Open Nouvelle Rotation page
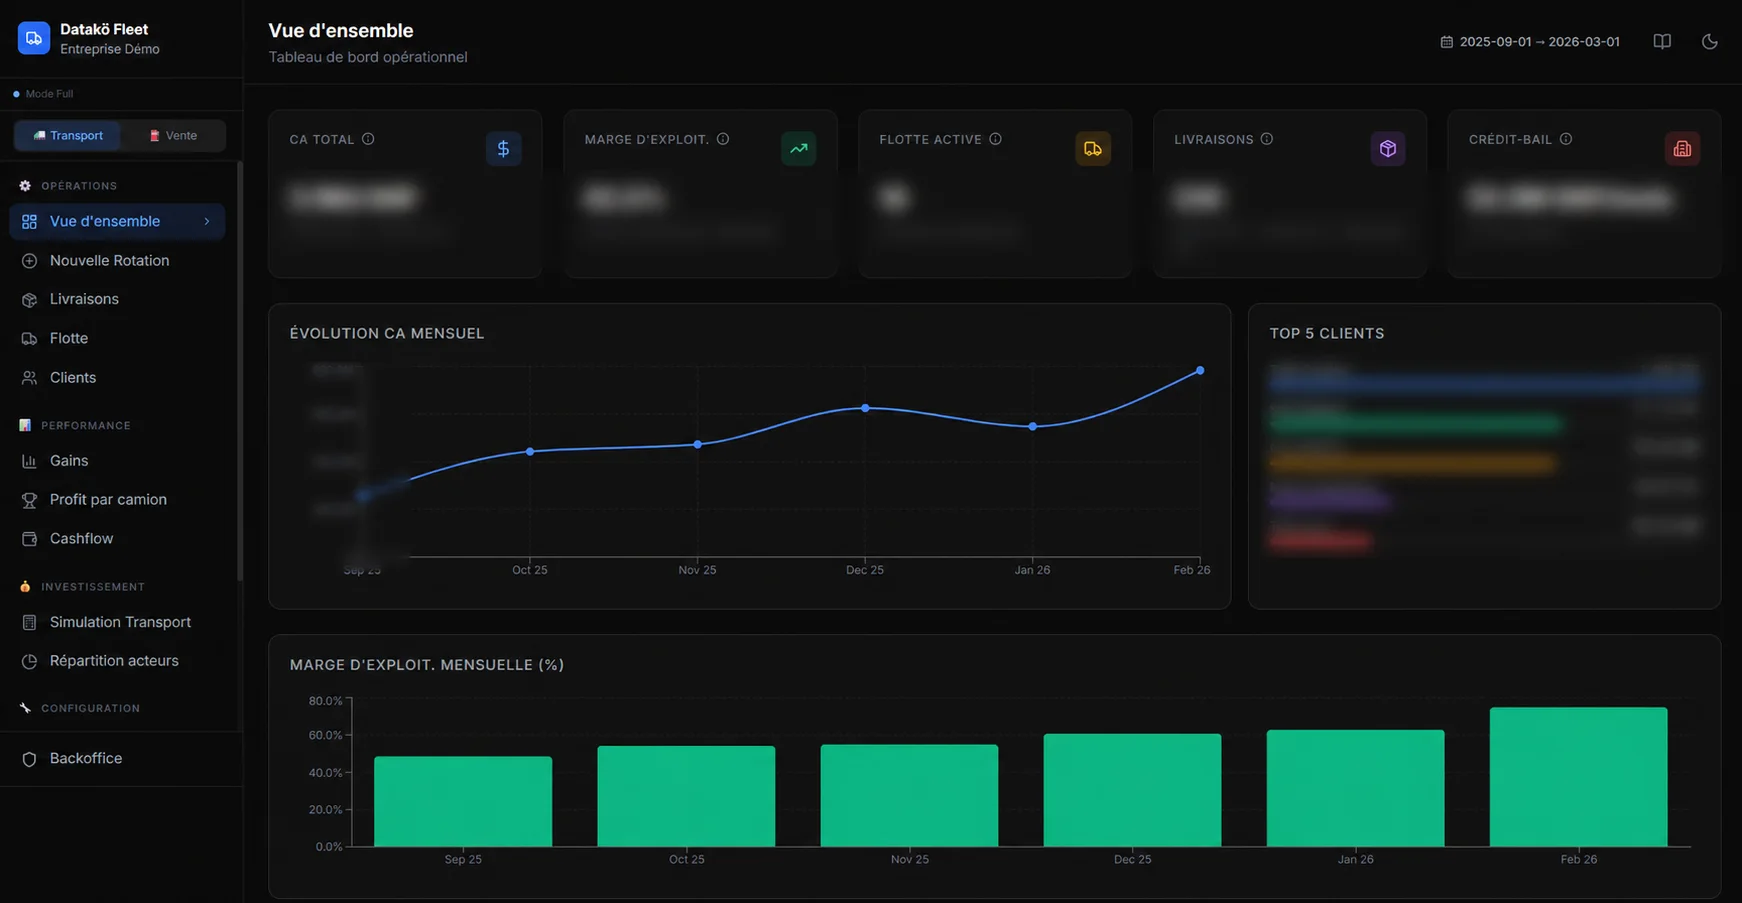 (x=117, y=260)
